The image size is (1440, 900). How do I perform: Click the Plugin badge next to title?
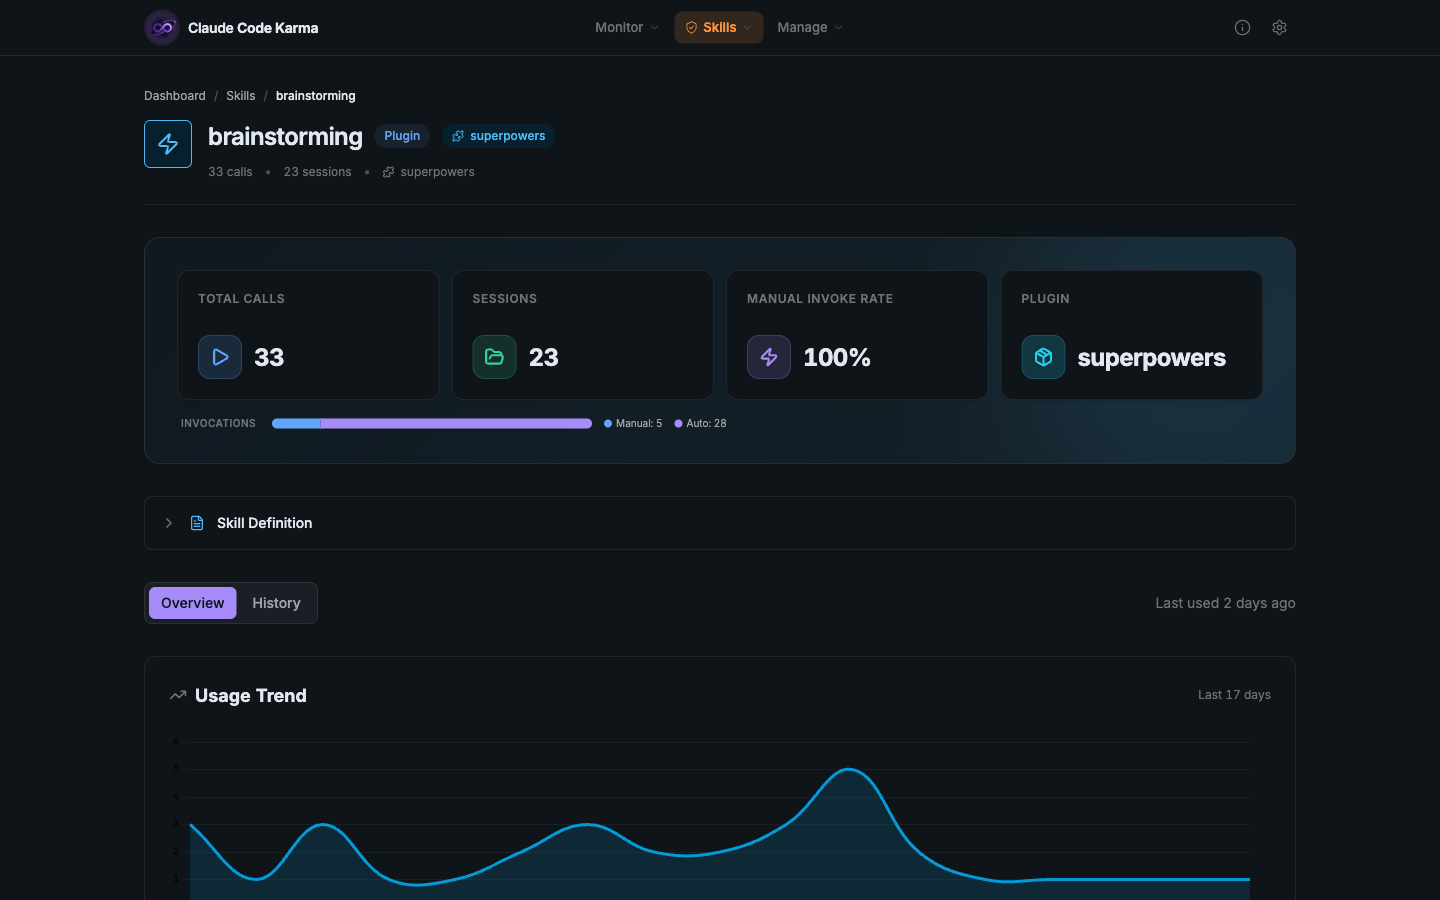click(402, 136)
